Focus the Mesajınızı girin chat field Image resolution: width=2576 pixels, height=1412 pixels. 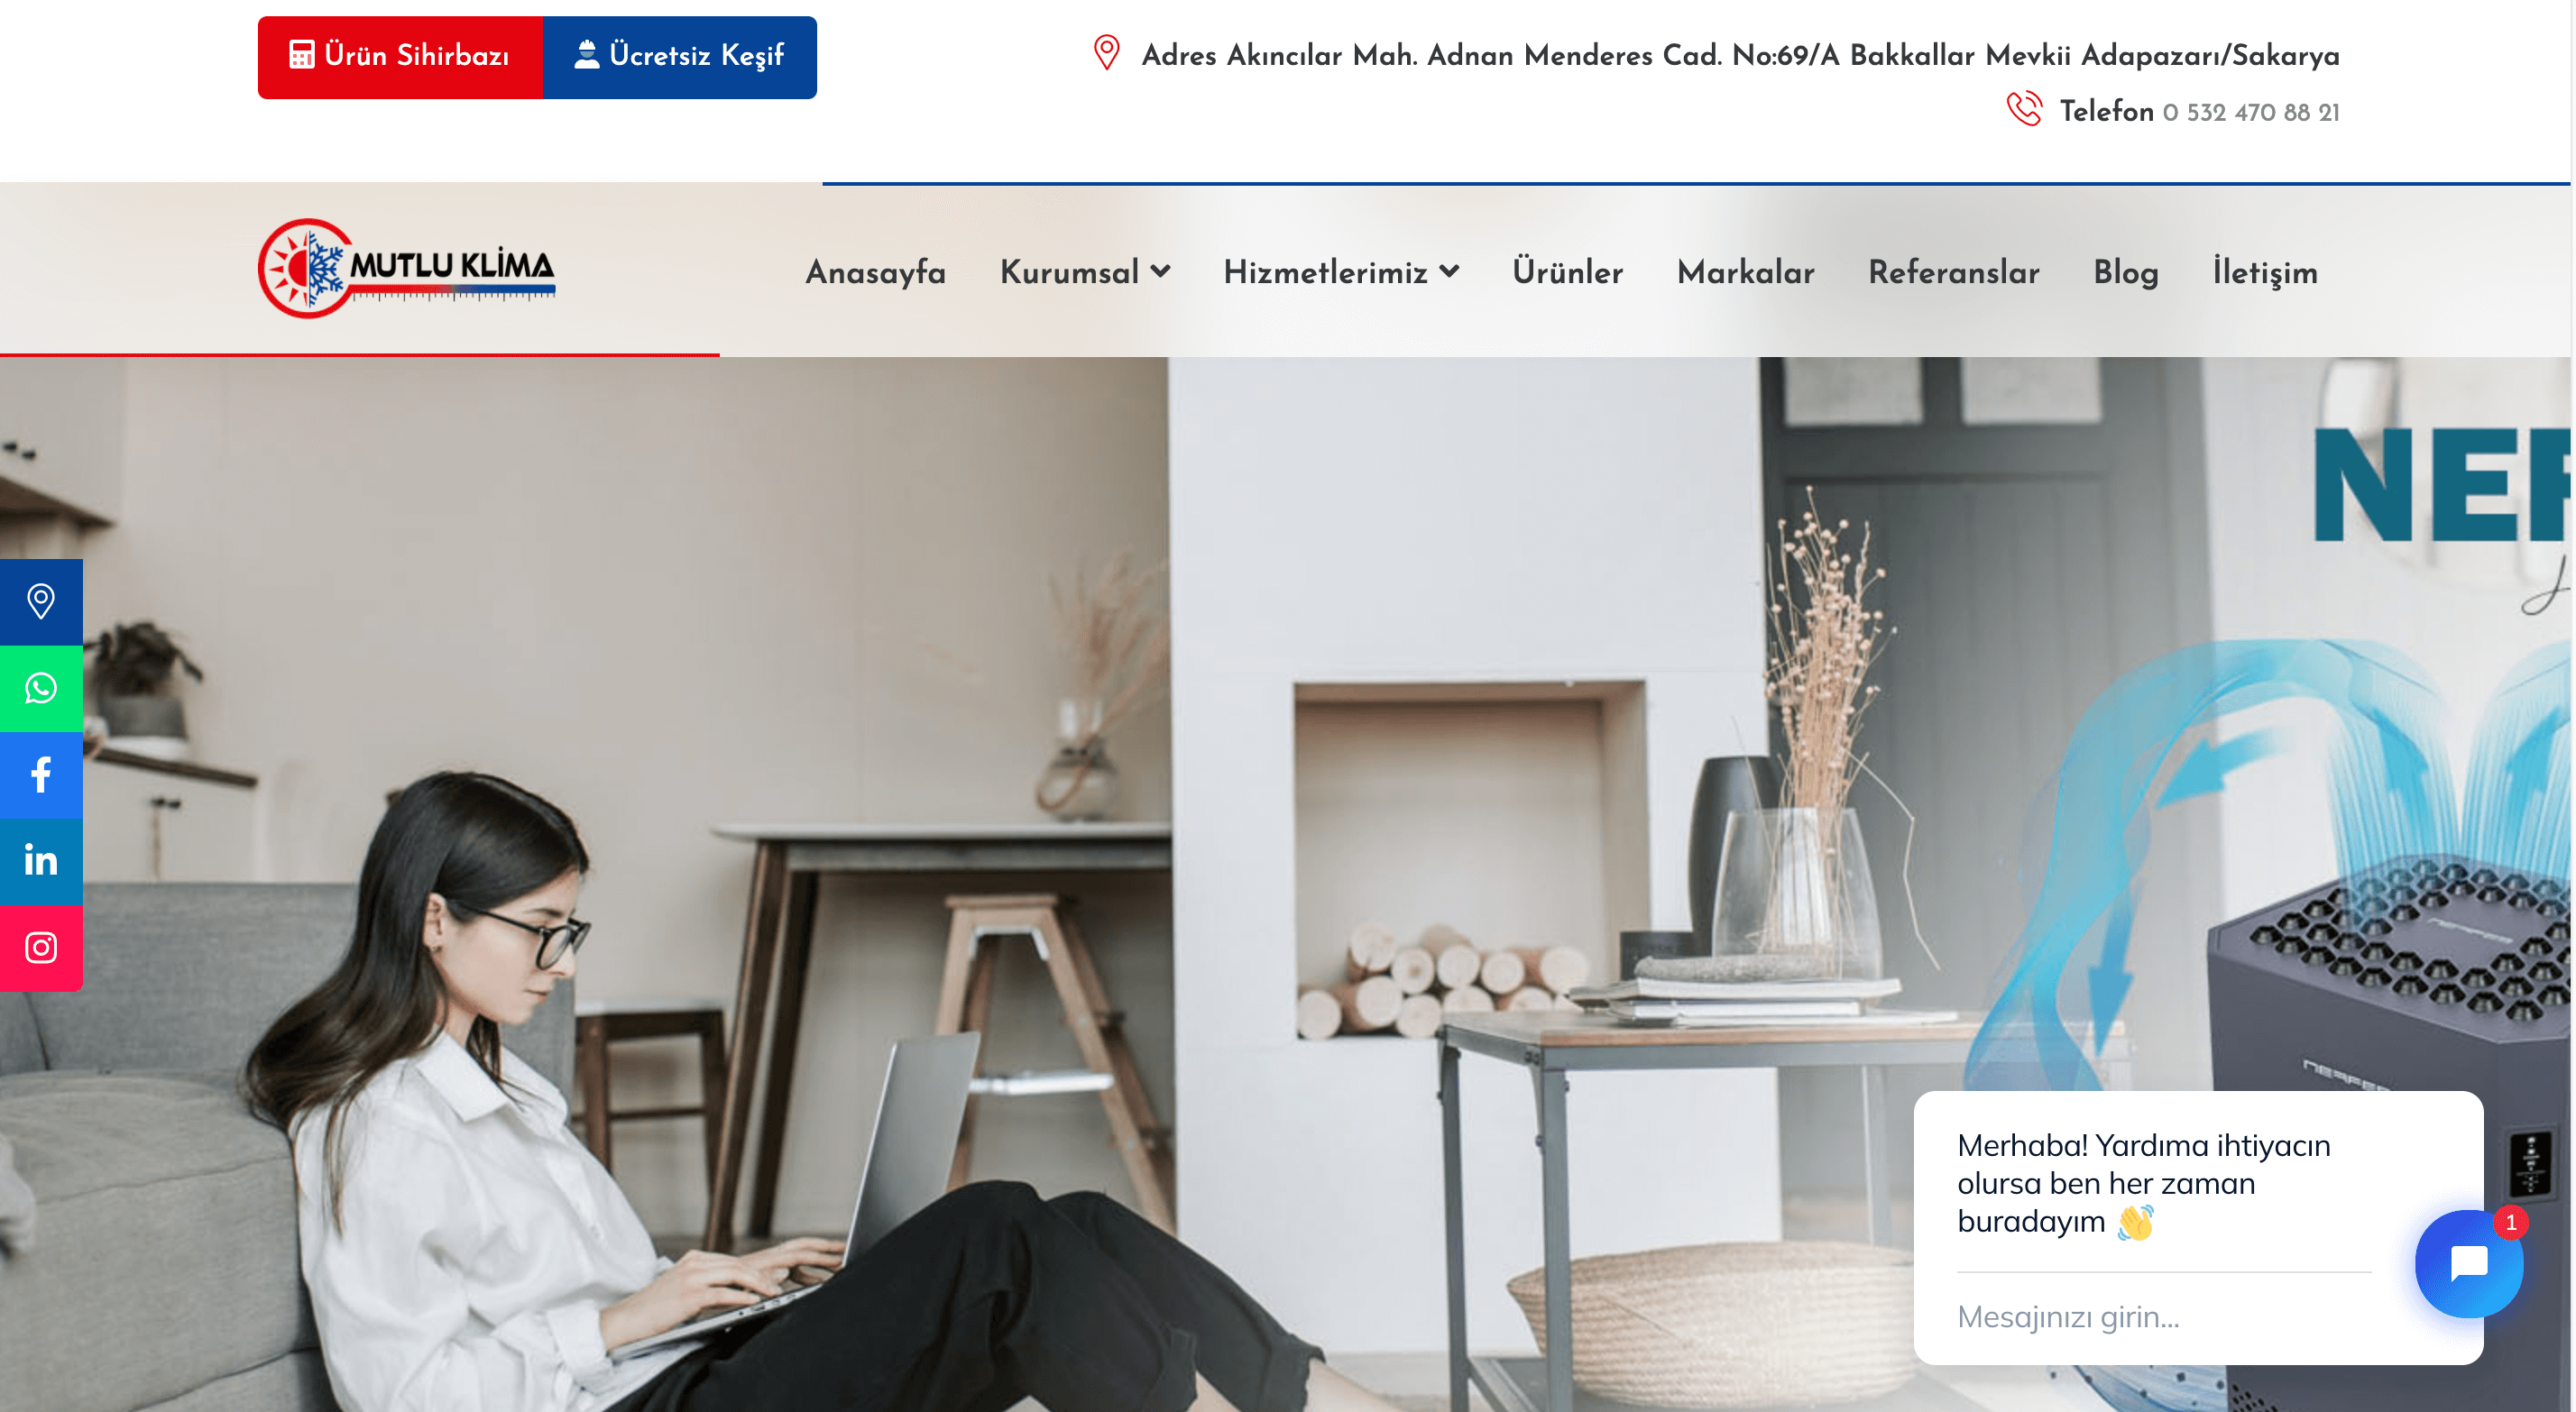(2164, 1317)
